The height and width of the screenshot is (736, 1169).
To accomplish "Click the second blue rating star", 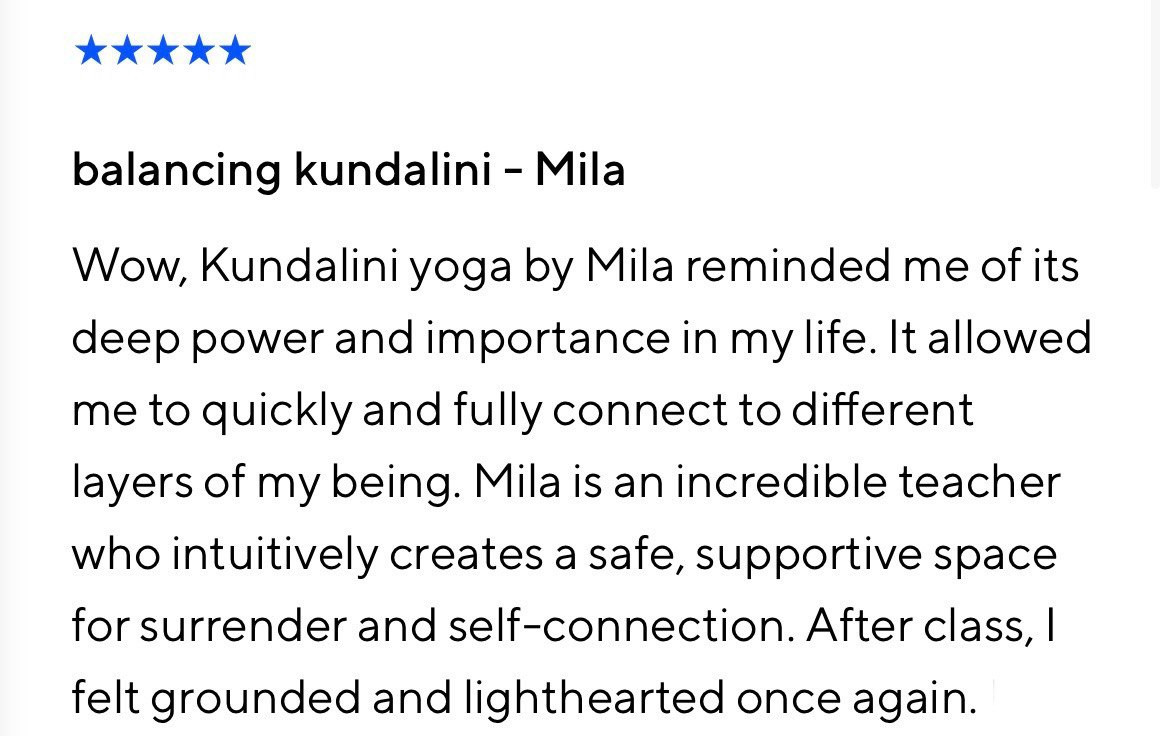I will [126, 50].
